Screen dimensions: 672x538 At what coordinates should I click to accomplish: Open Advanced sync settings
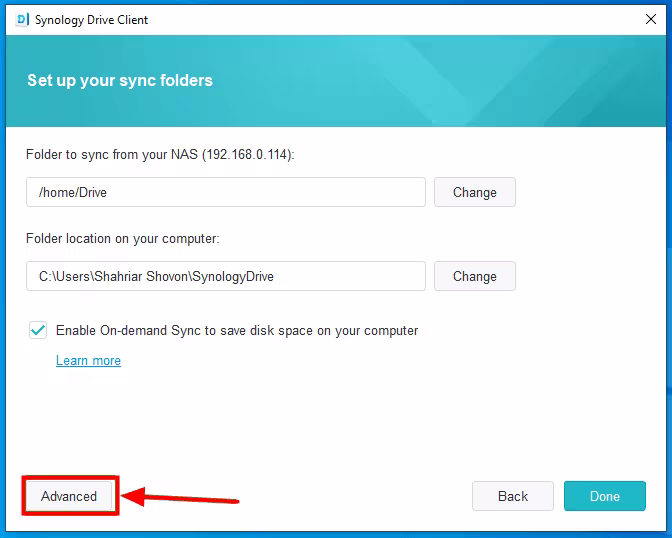(69, 496)
